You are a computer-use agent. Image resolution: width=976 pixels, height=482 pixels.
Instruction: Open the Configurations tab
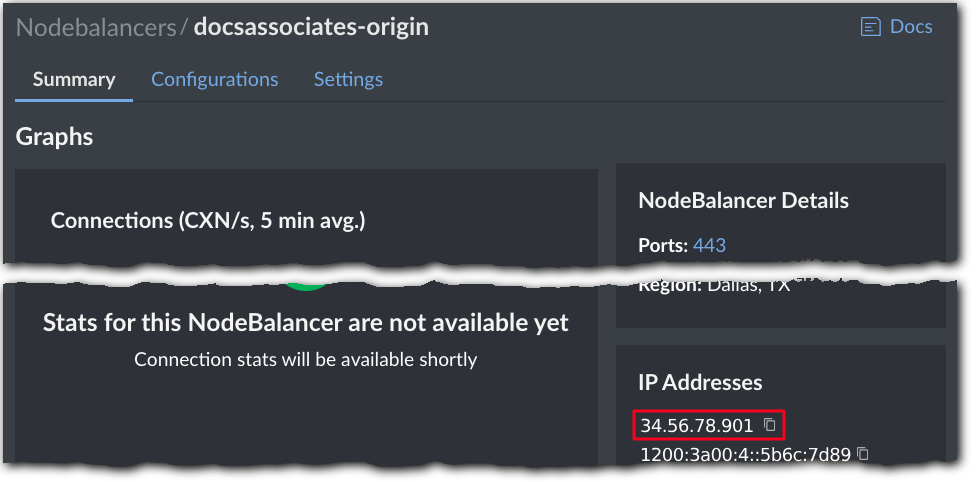coord(214,79)
